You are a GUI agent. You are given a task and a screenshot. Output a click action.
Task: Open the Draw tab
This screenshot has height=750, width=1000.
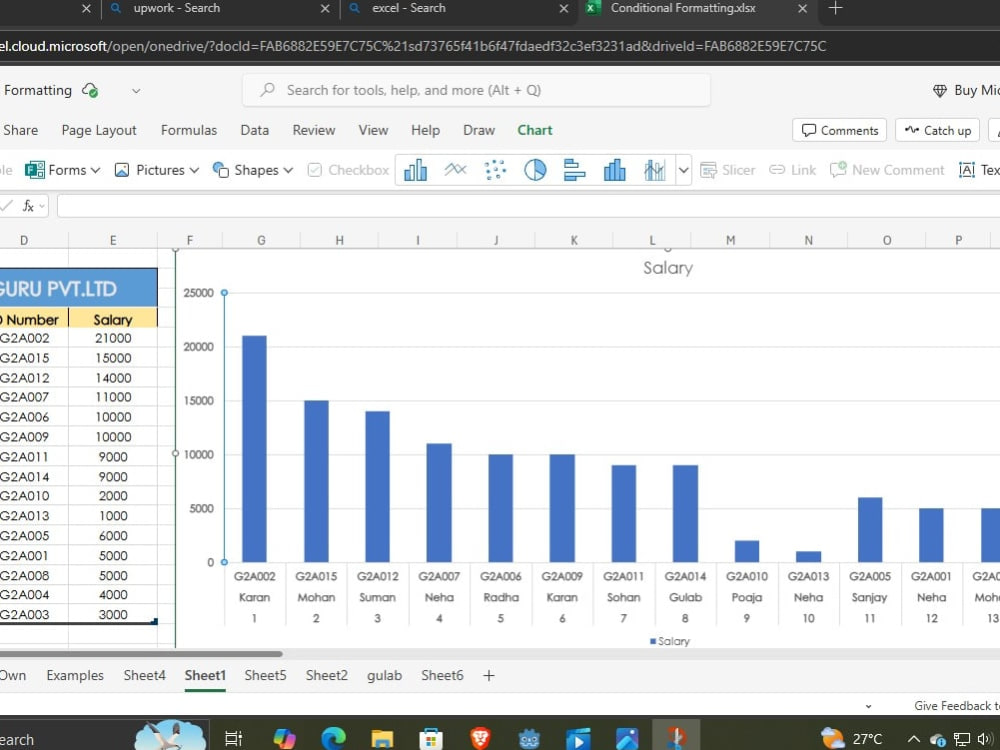click(x=479, y=130)
